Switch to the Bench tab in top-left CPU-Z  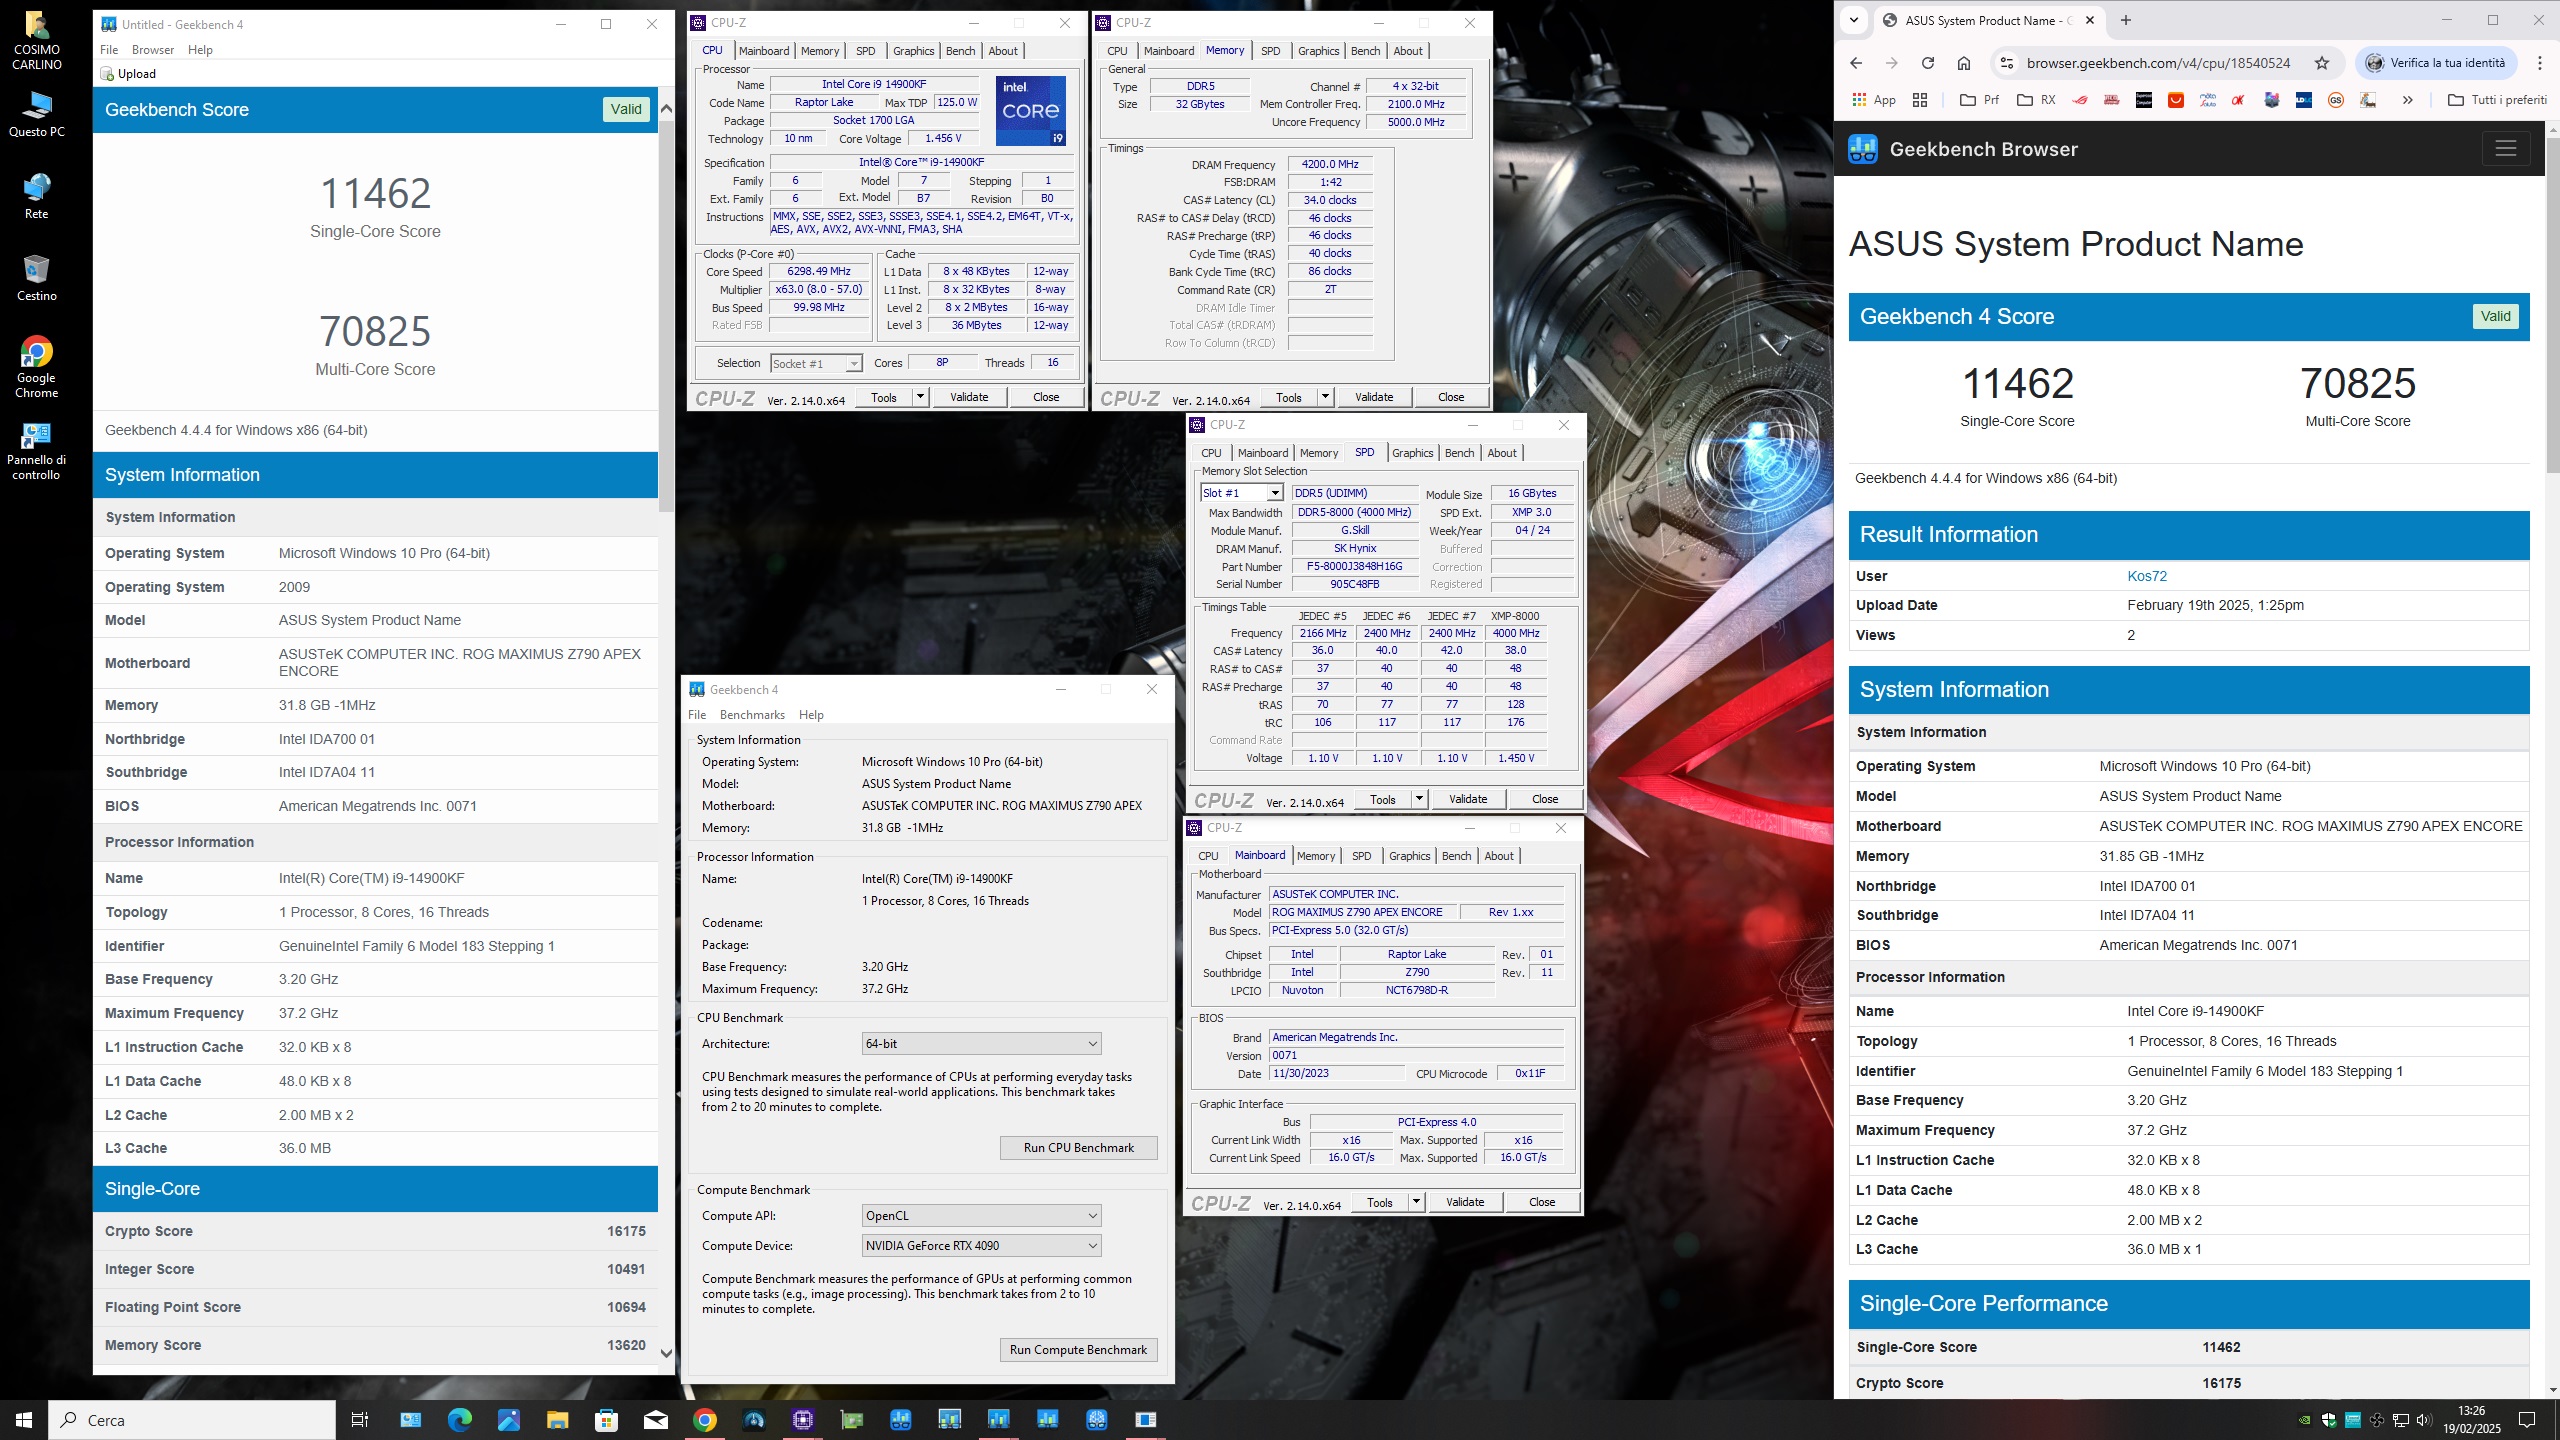coord(960,51)
